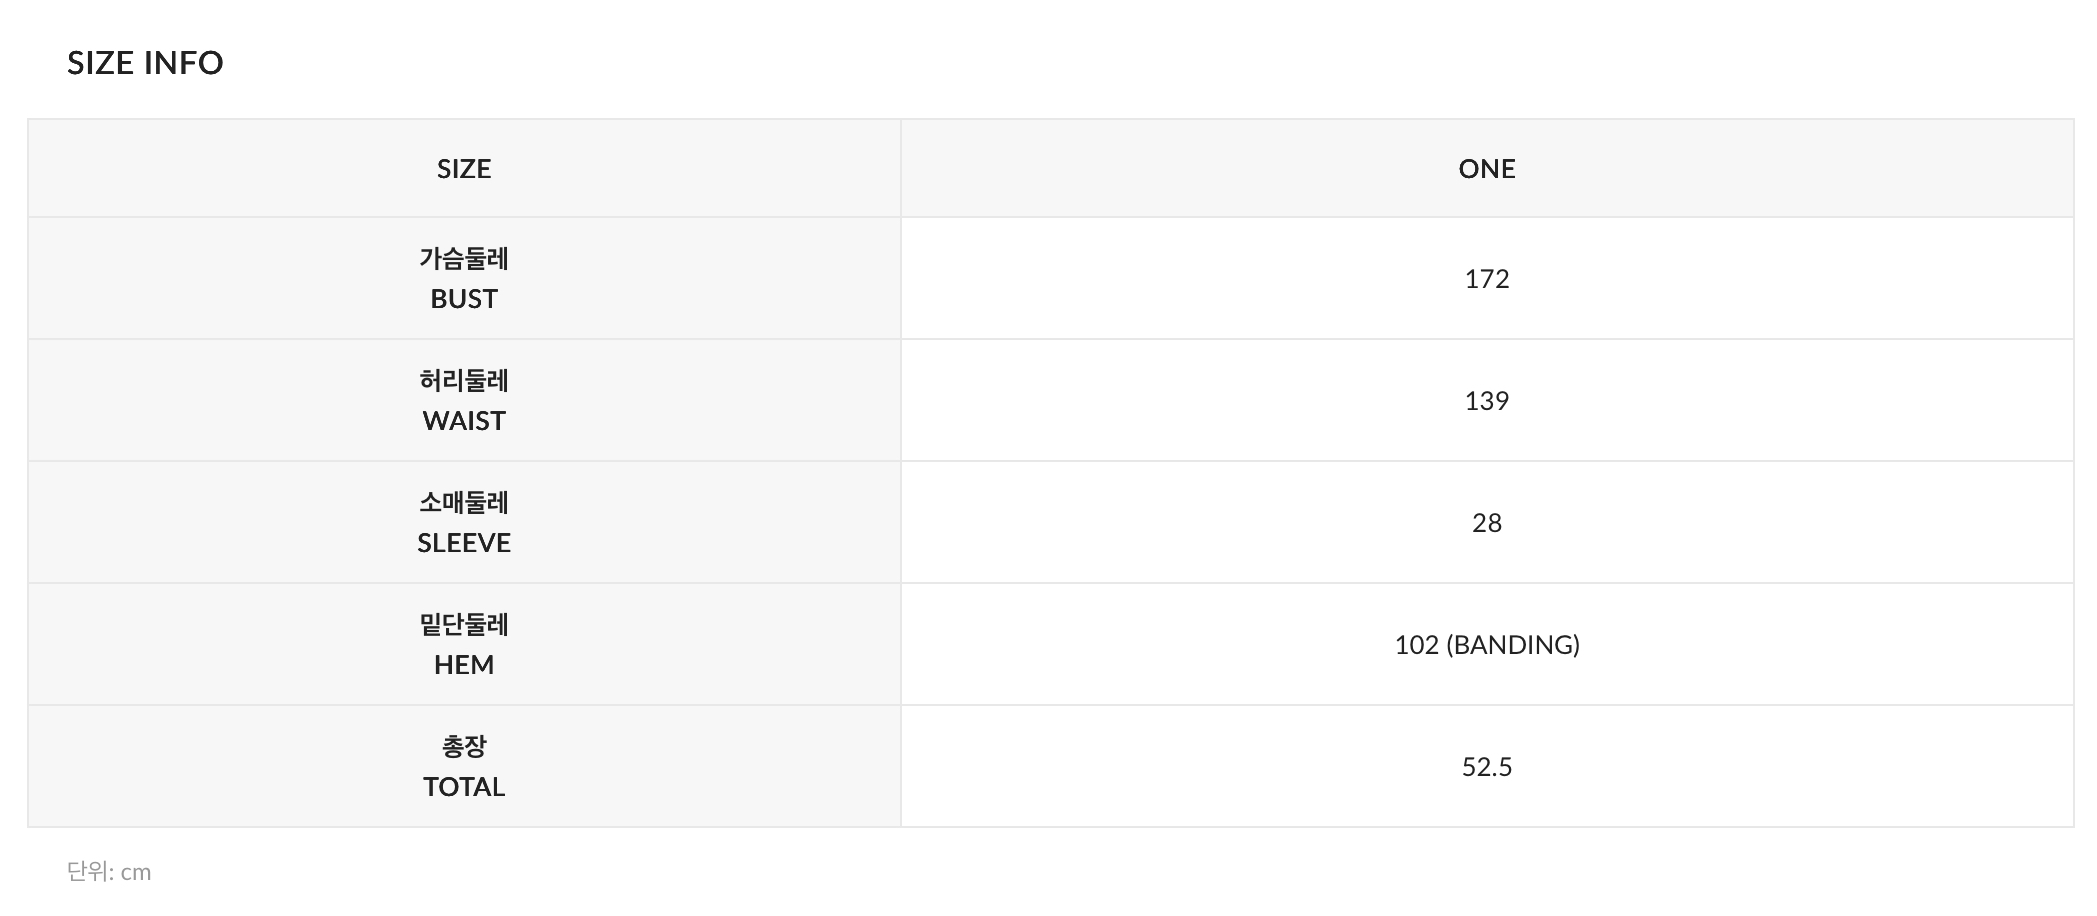This screenshot has width=2097, height=916.
Task: Click the waist value 139
Action: (1487, 401)
